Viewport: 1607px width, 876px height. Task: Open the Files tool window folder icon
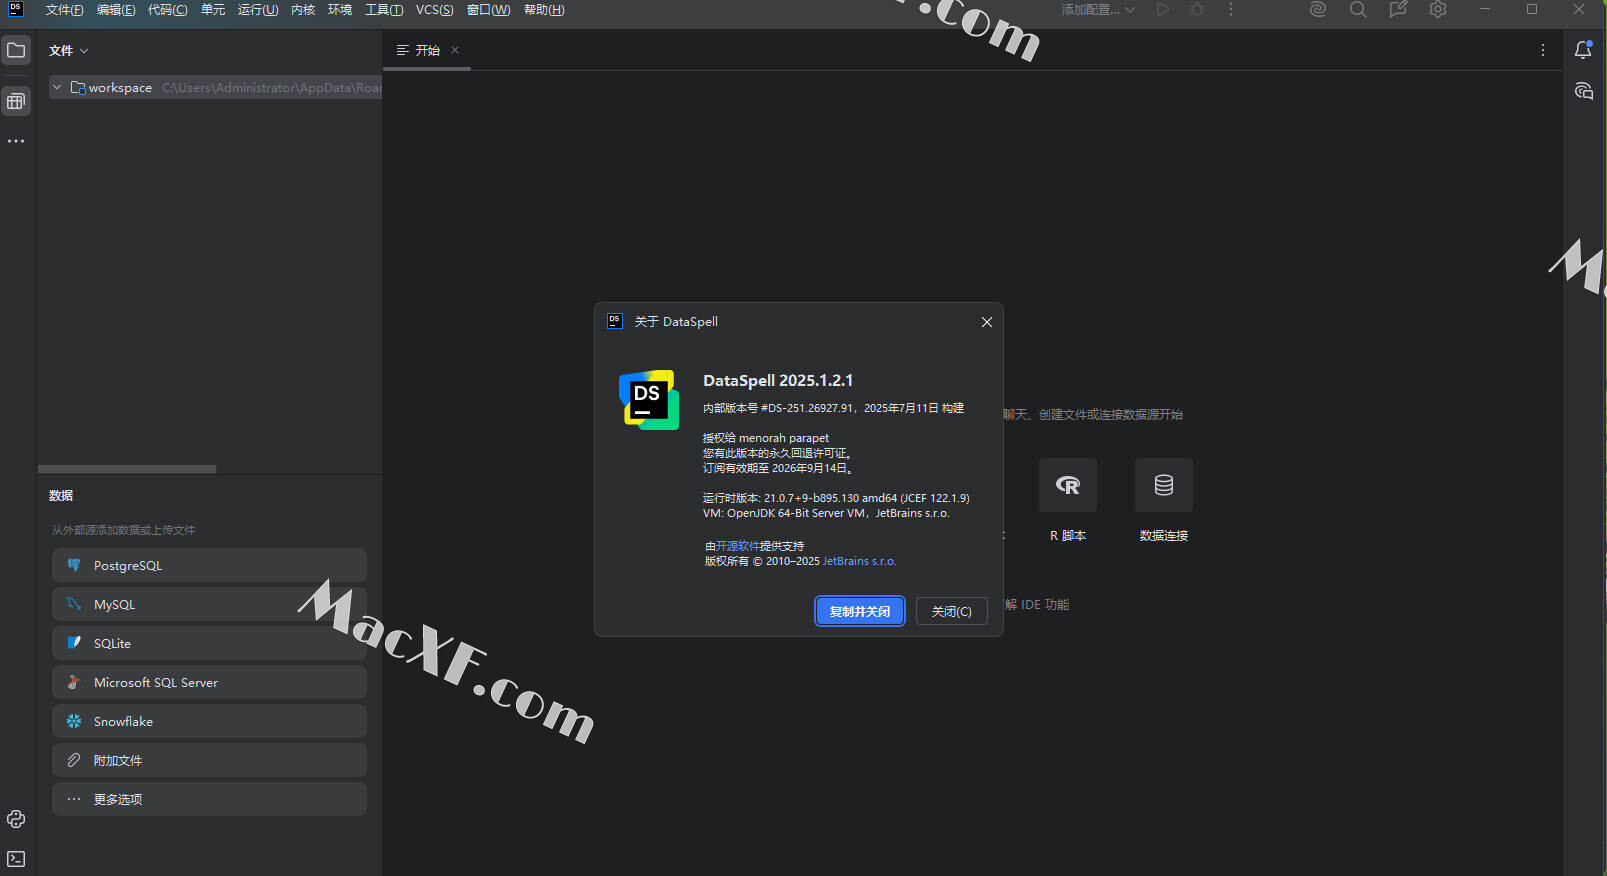[16, 50]
